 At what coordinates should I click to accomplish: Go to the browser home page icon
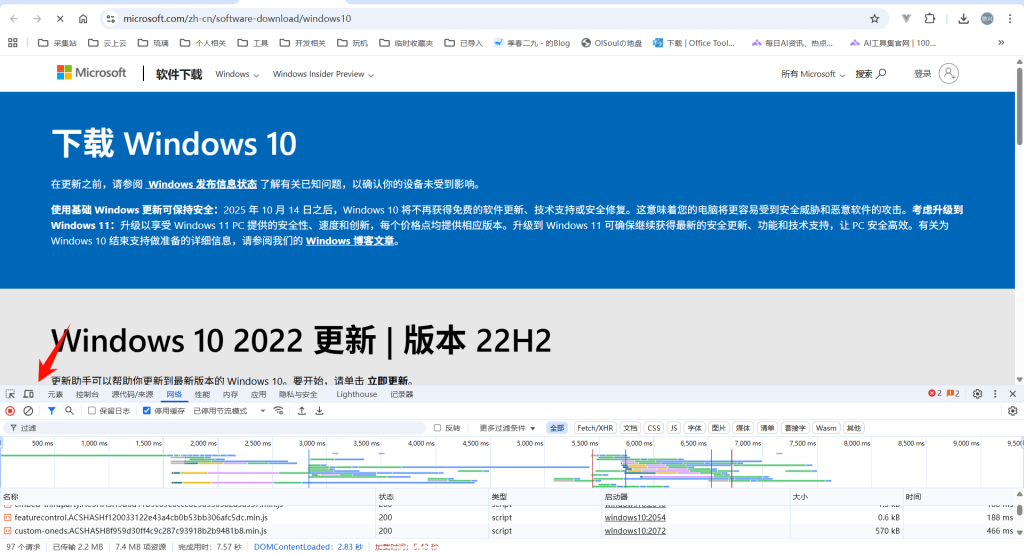click(83, 19)
